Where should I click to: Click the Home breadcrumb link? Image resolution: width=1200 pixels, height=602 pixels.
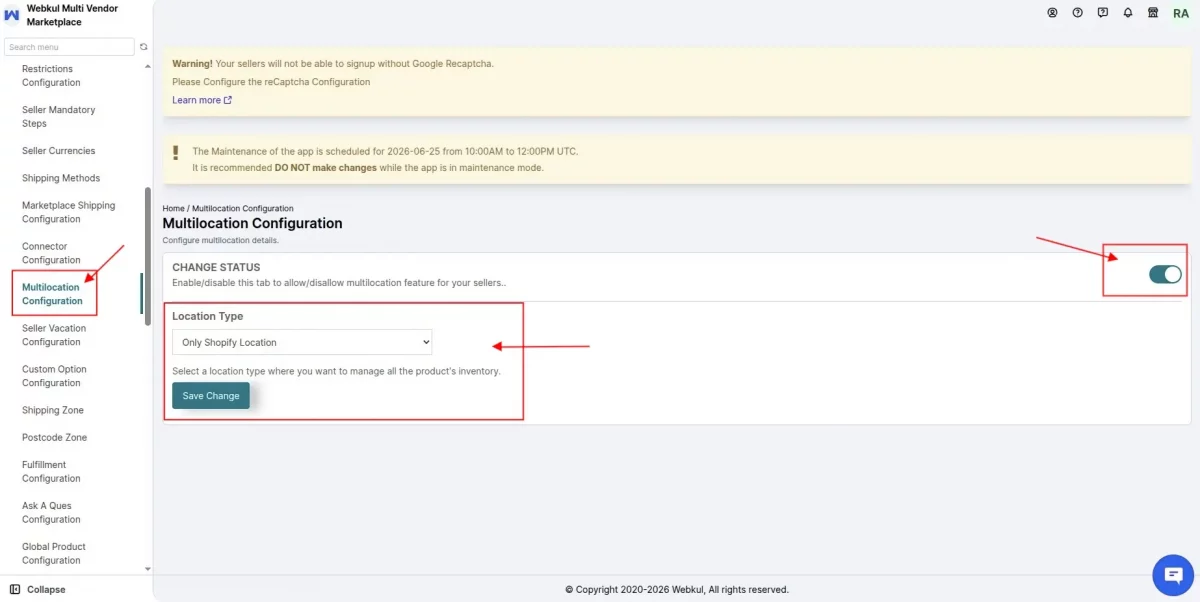click(x=173, y=208)
